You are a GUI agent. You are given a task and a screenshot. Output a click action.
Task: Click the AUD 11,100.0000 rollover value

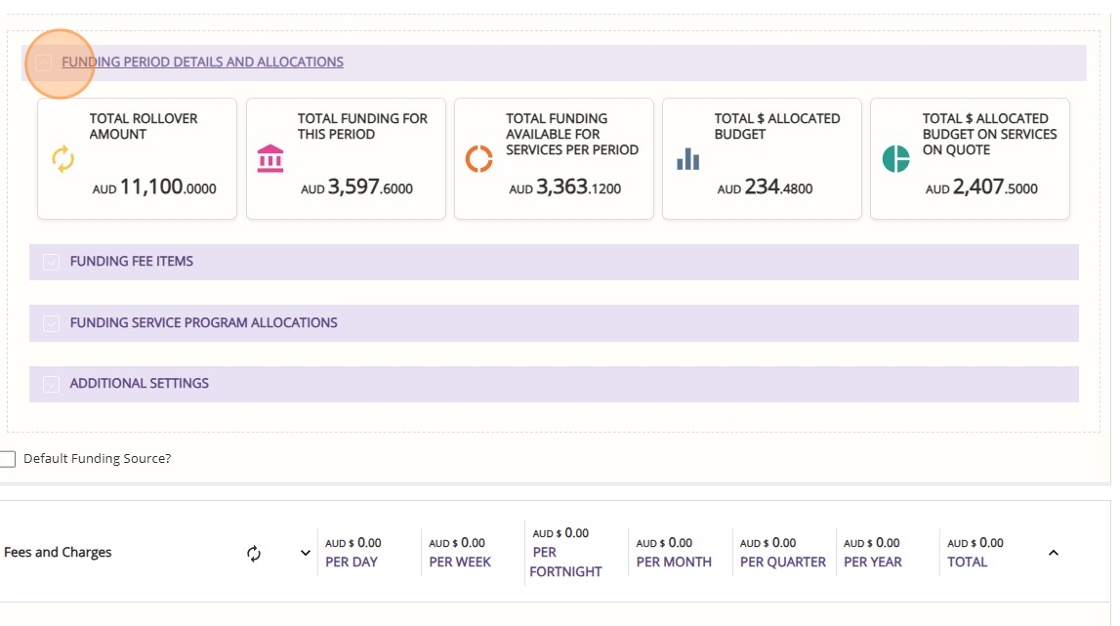(154, 187)
